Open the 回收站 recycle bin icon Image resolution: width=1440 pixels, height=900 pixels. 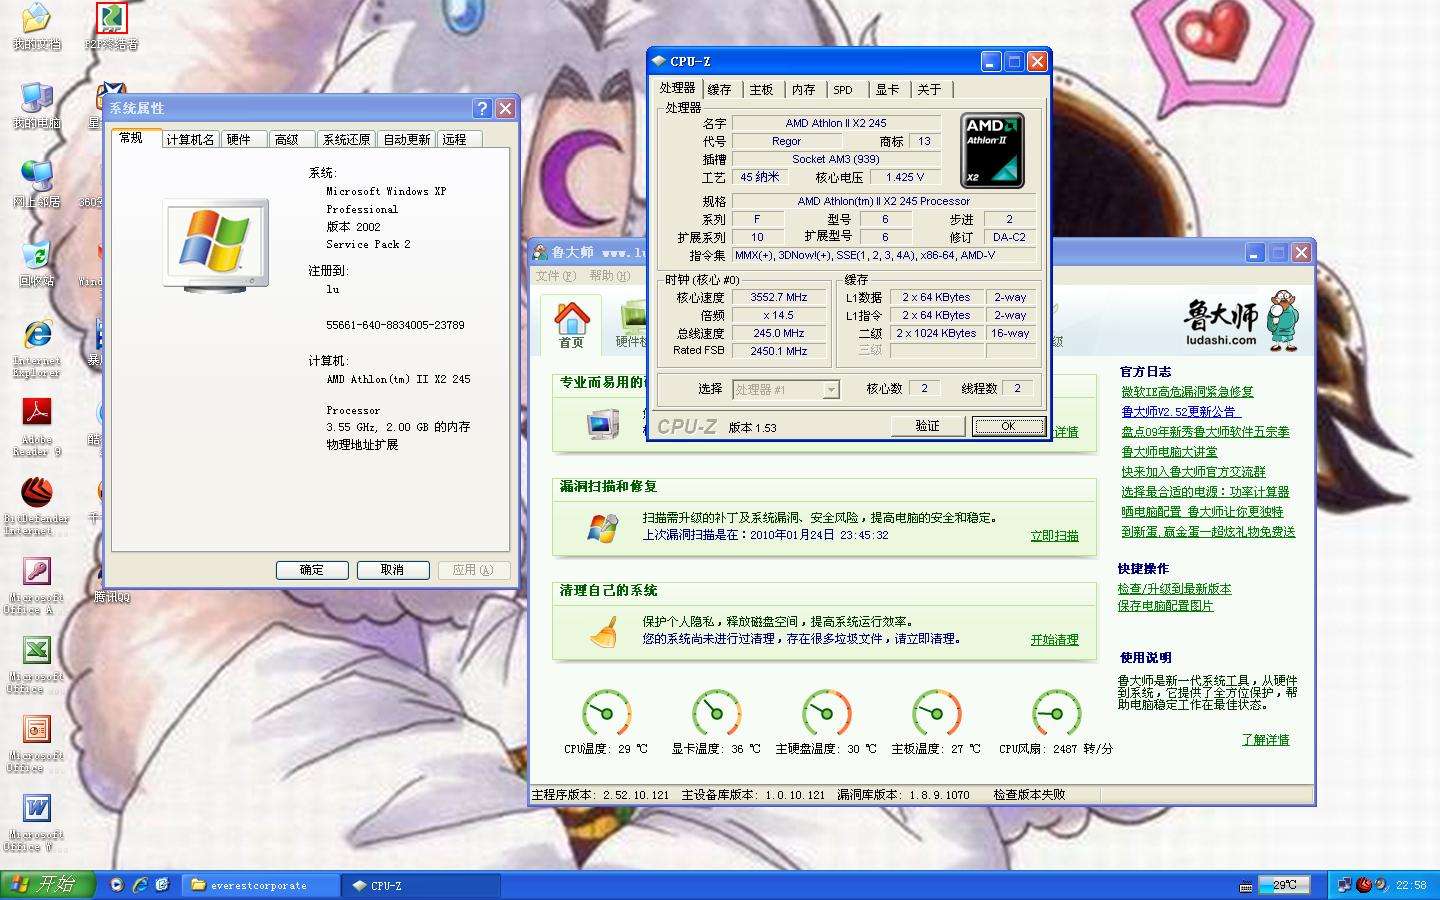36,263
